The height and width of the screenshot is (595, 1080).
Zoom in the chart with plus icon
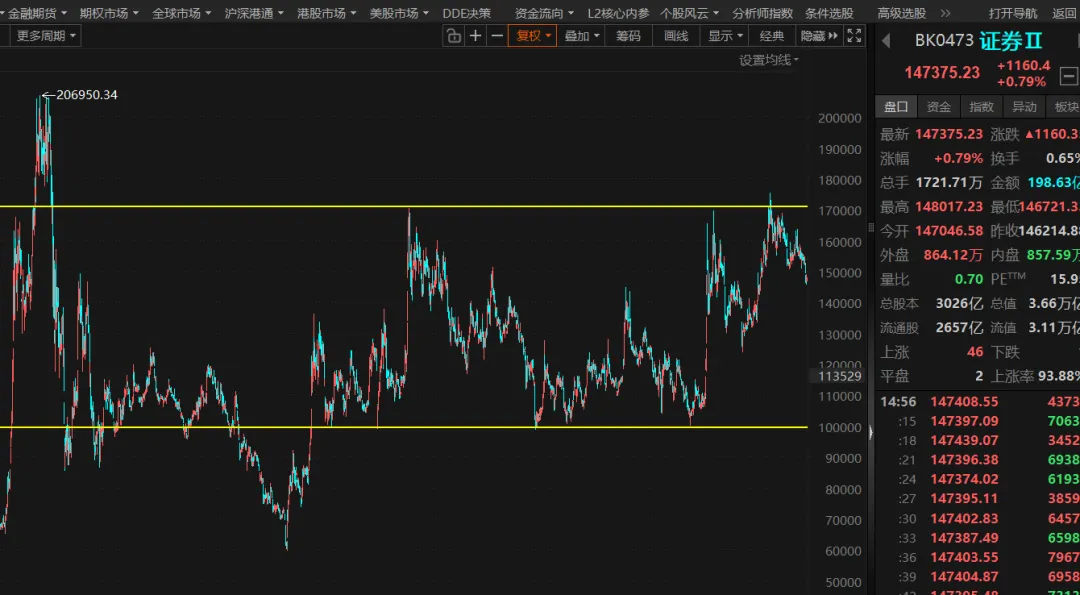(475, 36)
